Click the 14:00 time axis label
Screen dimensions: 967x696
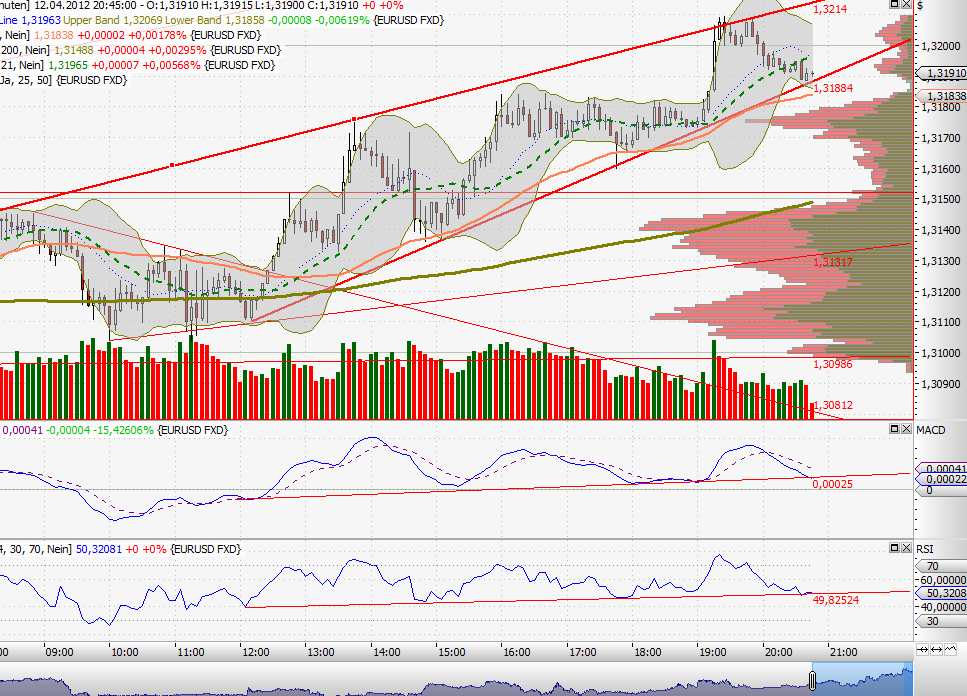386,652
